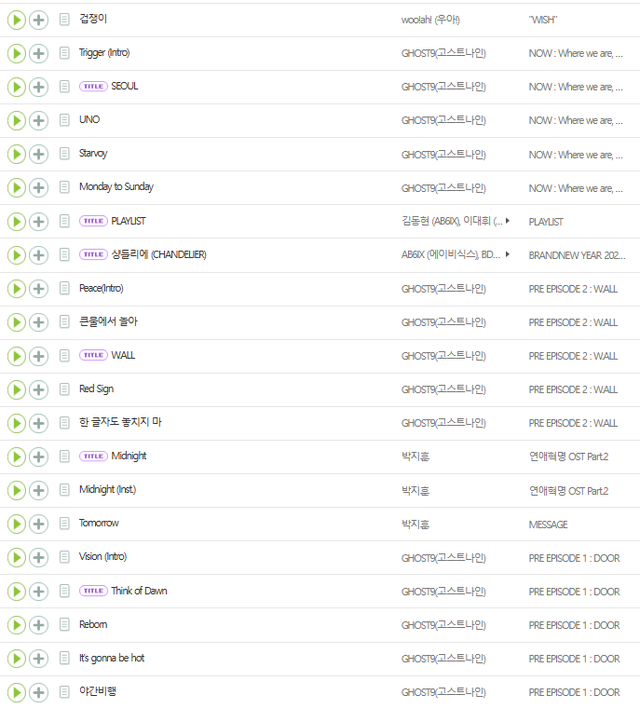Add Reborn with the plus icon

click(x=38, y=625)
